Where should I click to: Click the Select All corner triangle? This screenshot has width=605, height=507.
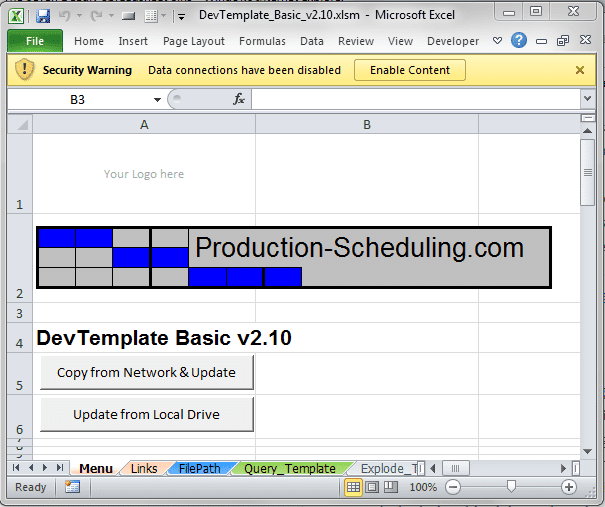click(20, 124)
